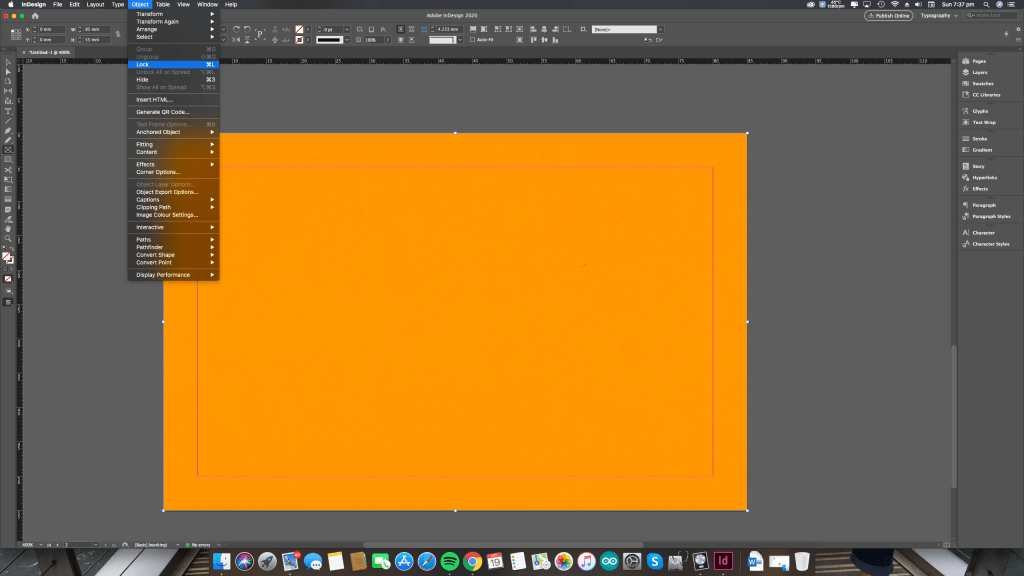Pick the Hand tool in the toolbox
This screenshot has height=576, width=1024.
pyautogui.click(x=8, y=229)
